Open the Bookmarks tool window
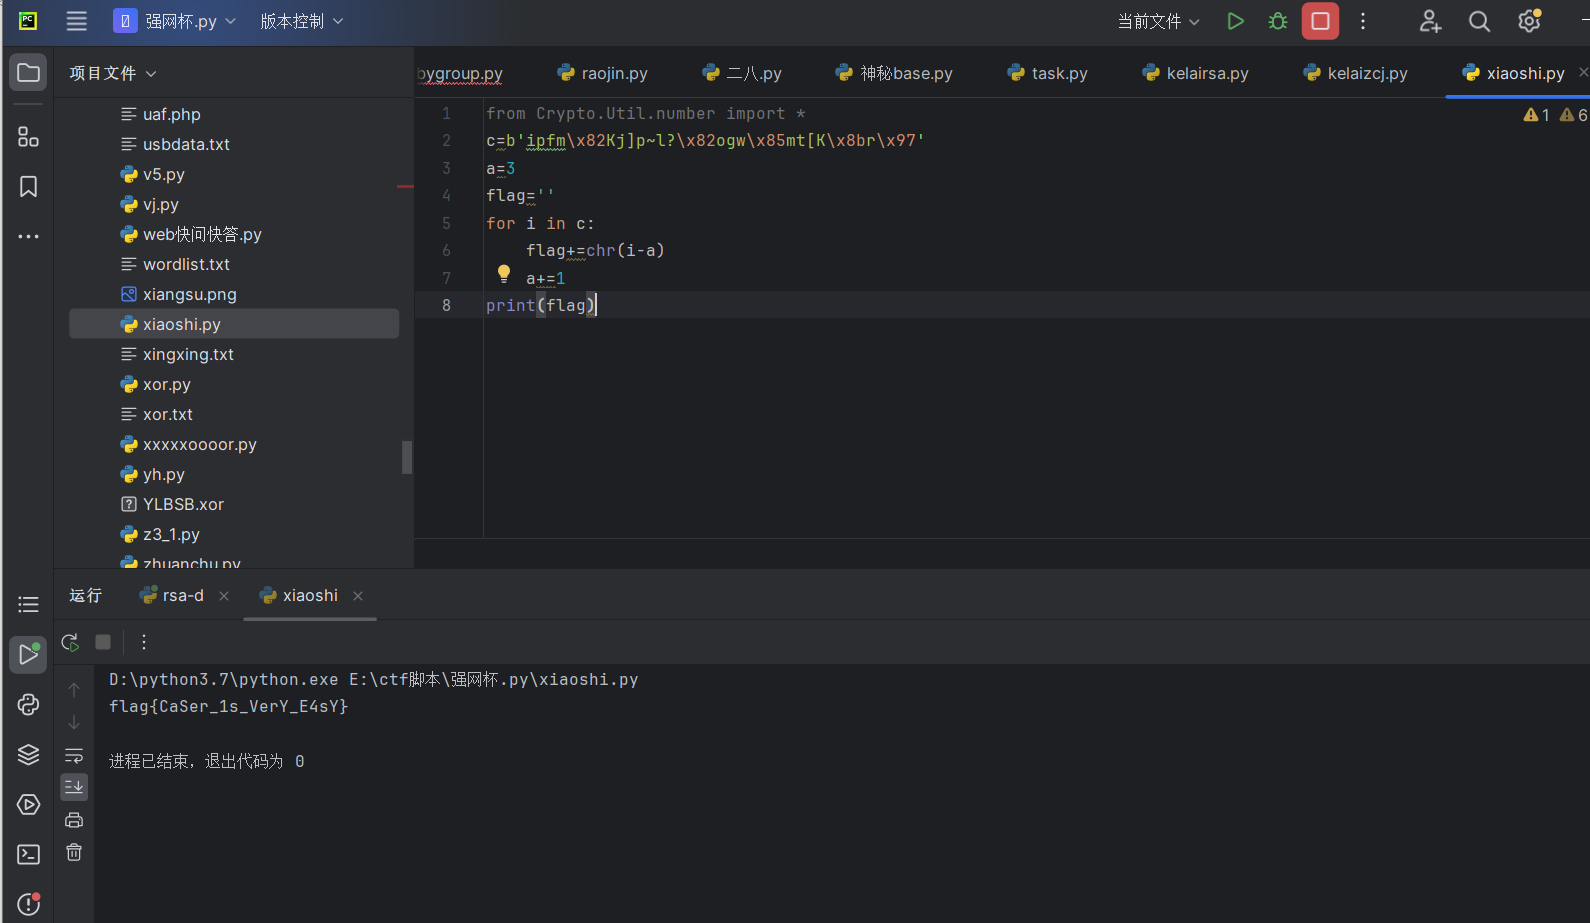This screenshot has height=923, width=1590. coord(28,186)
